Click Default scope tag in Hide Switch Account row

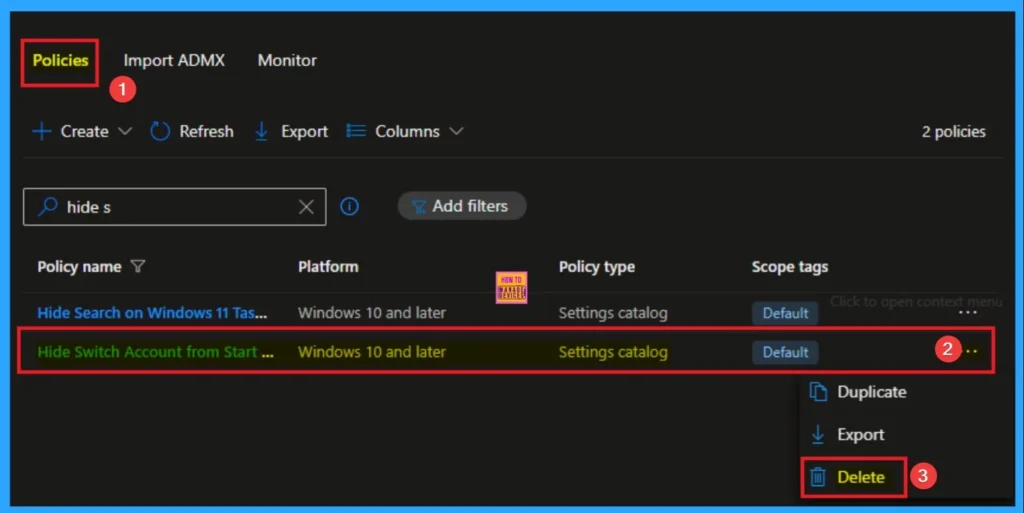[x=785, y=352]
